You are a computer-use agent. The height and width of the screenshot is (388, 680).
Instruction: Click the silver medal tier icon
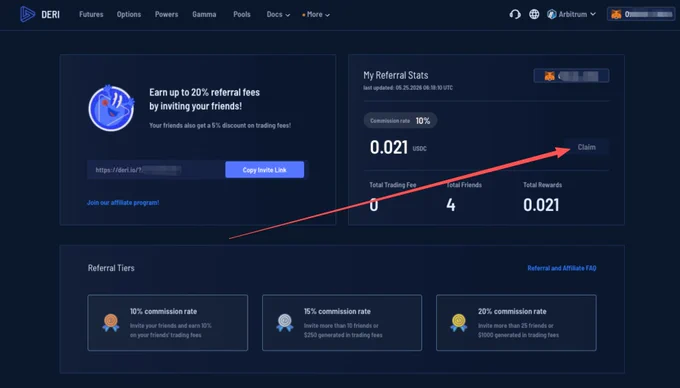click(284, 323)
